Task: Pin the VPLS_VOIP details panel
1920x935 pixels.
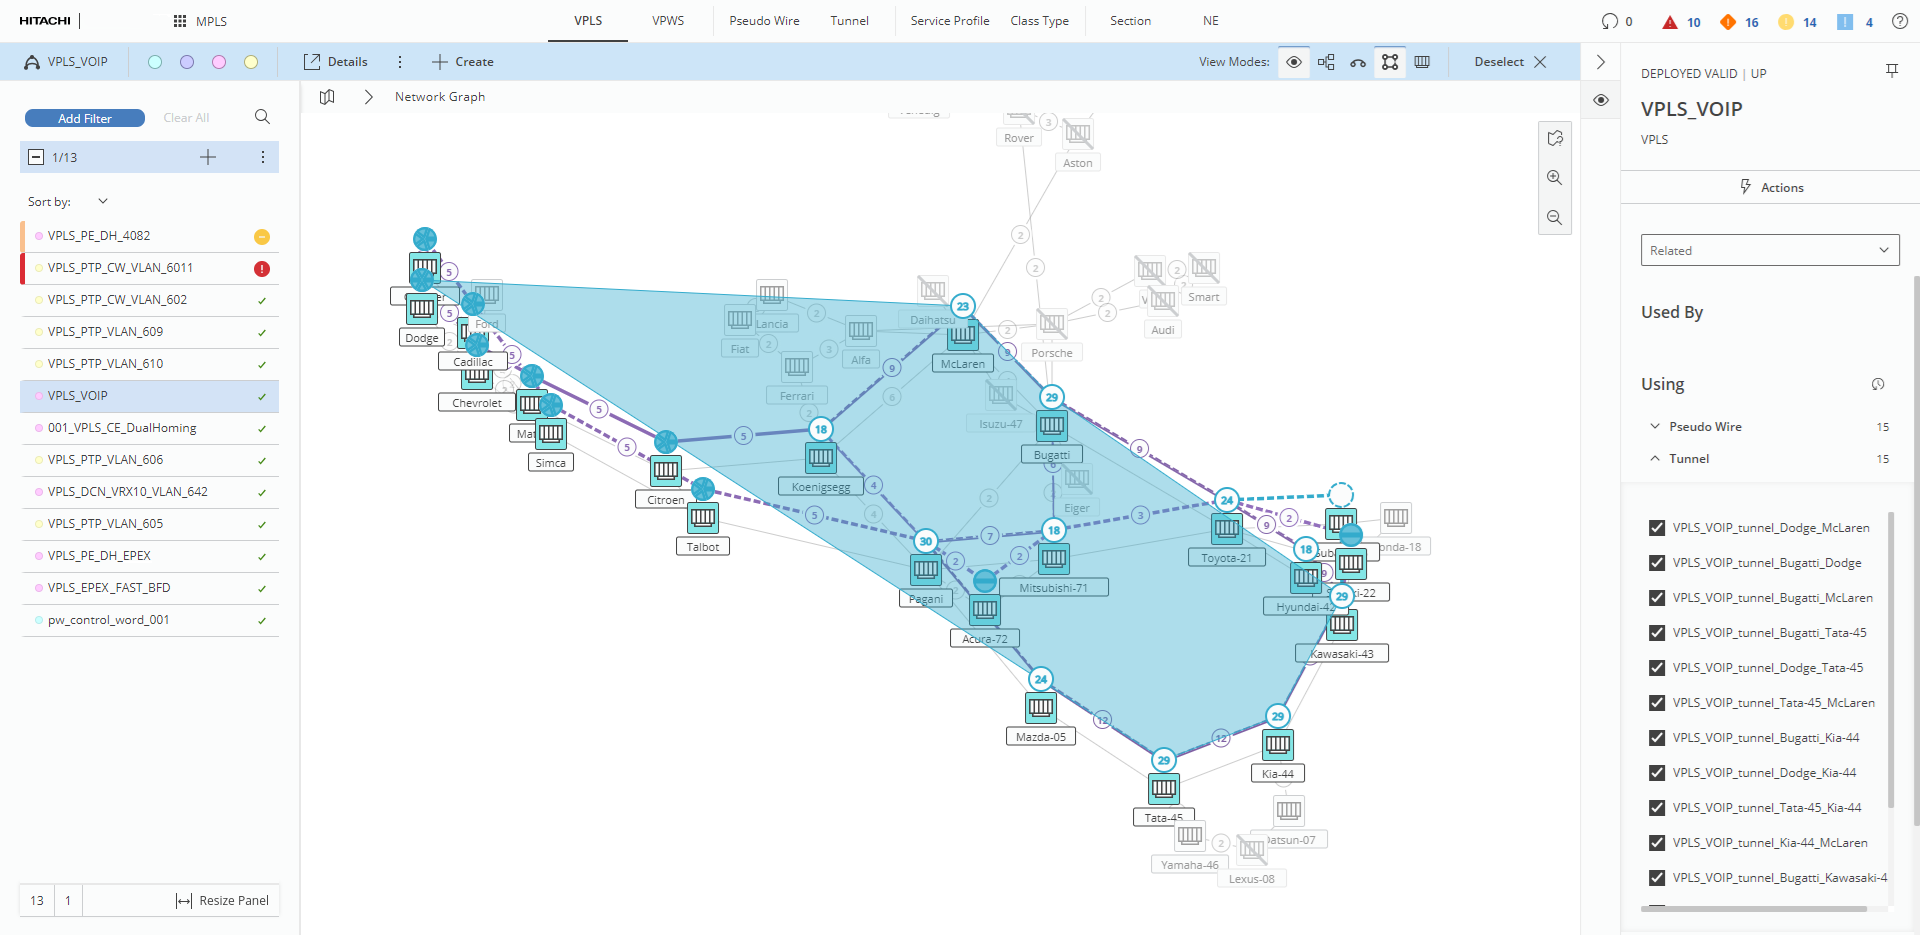Action: click(1891, 71)
